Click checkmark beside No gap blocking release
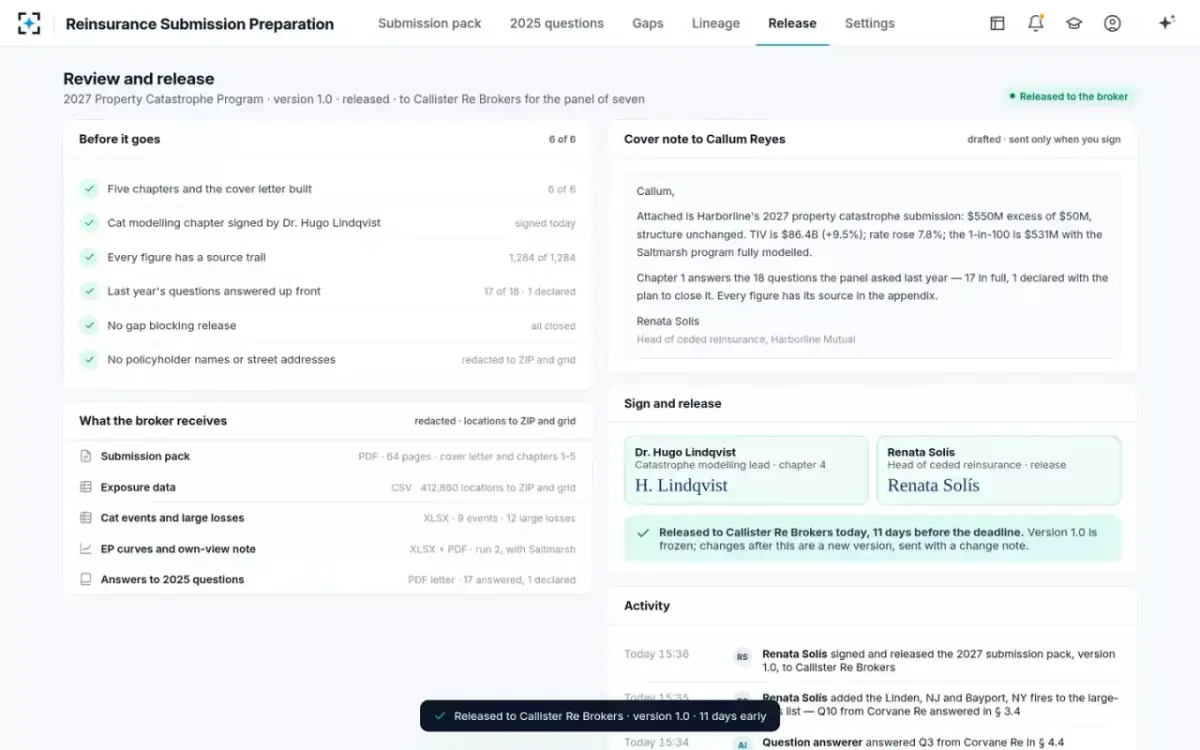 (89, 325)
